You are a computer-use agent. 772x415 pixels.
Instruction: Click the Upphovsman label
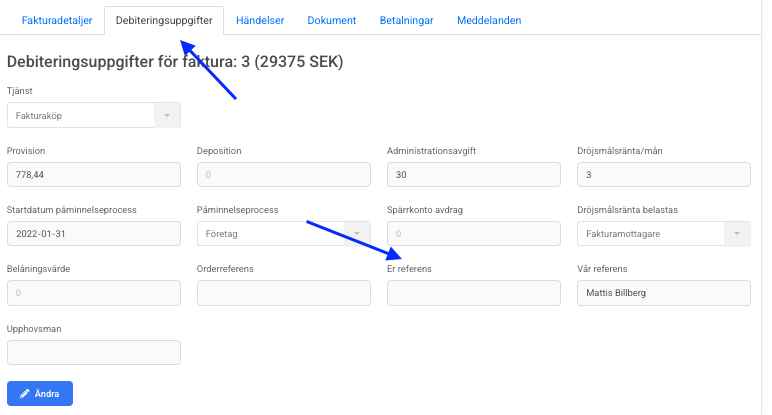click(34, 329)
